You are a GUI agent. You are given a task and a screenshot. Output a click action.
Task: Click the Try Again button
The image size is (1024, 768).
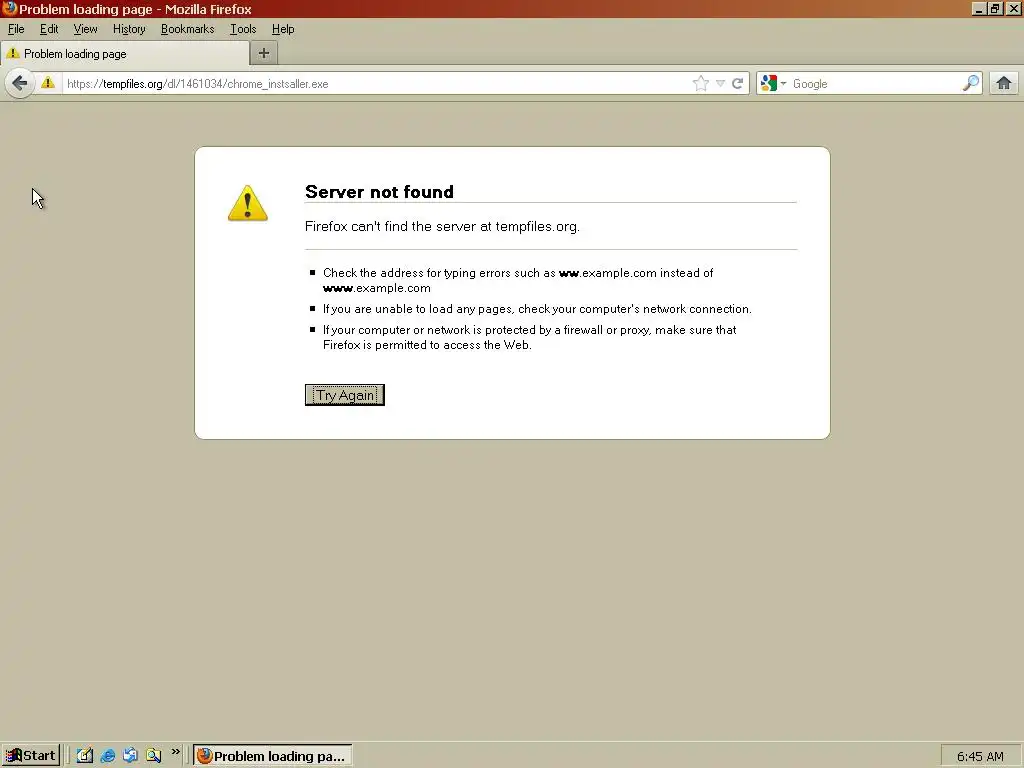tap(345, 395)
